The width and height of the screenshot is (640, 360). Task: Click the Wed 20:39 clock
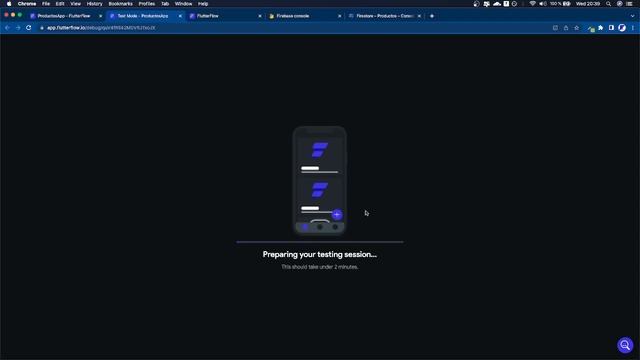(588, 4)
